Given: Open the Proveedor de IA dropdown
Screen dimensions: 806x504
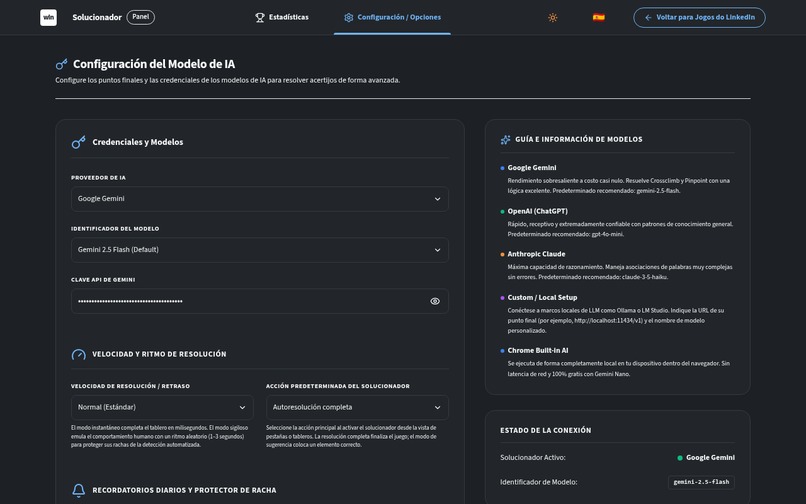Looking at the screenshot, I should click(x=260, y=199).
